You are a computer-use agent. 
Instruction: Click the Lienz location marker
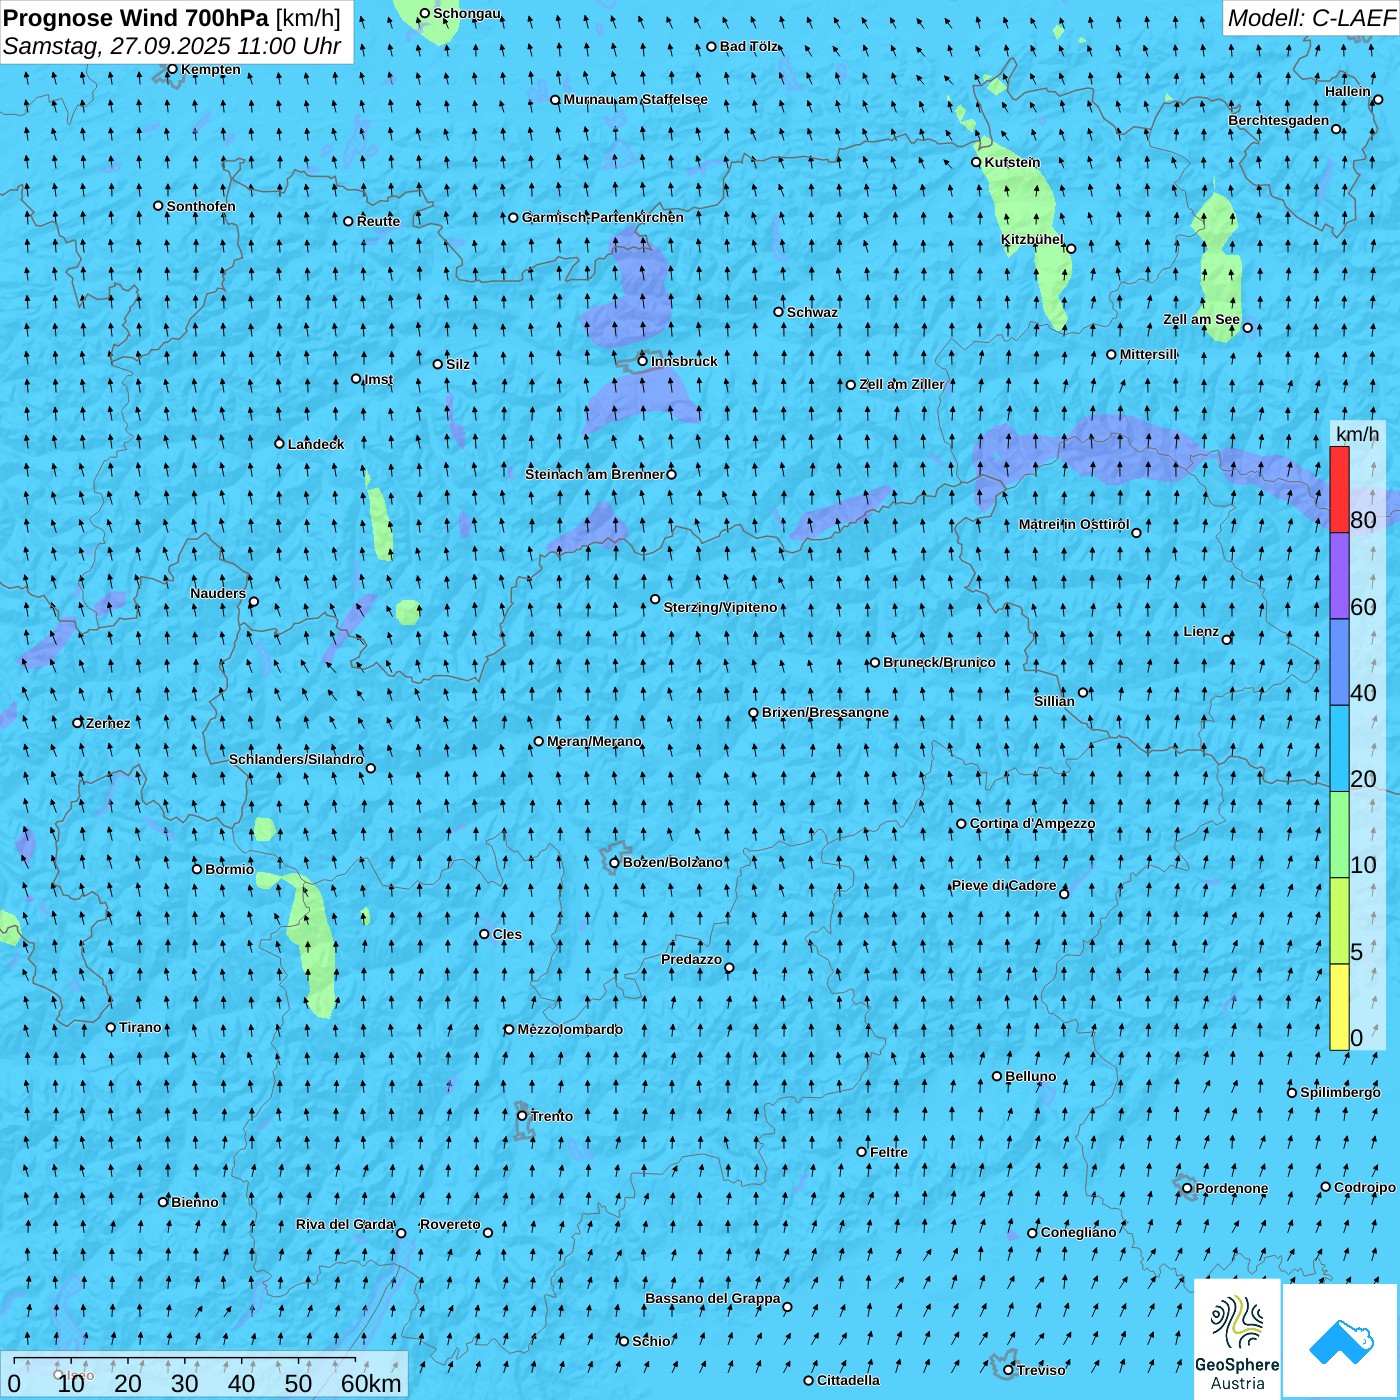coord(1227,639)
